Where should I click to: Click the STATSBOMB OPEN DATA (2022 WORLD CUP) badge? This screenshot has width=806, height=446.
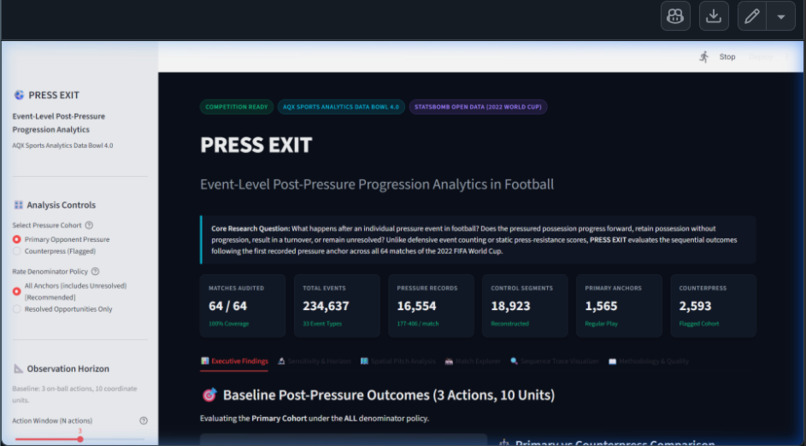point(478,107)
